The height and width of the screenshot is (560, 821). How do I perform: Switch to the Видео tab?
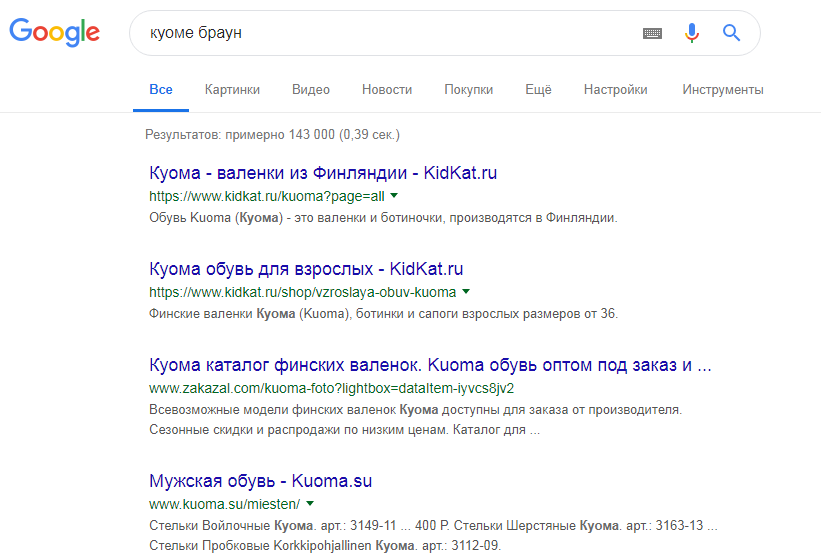point(310,89)
